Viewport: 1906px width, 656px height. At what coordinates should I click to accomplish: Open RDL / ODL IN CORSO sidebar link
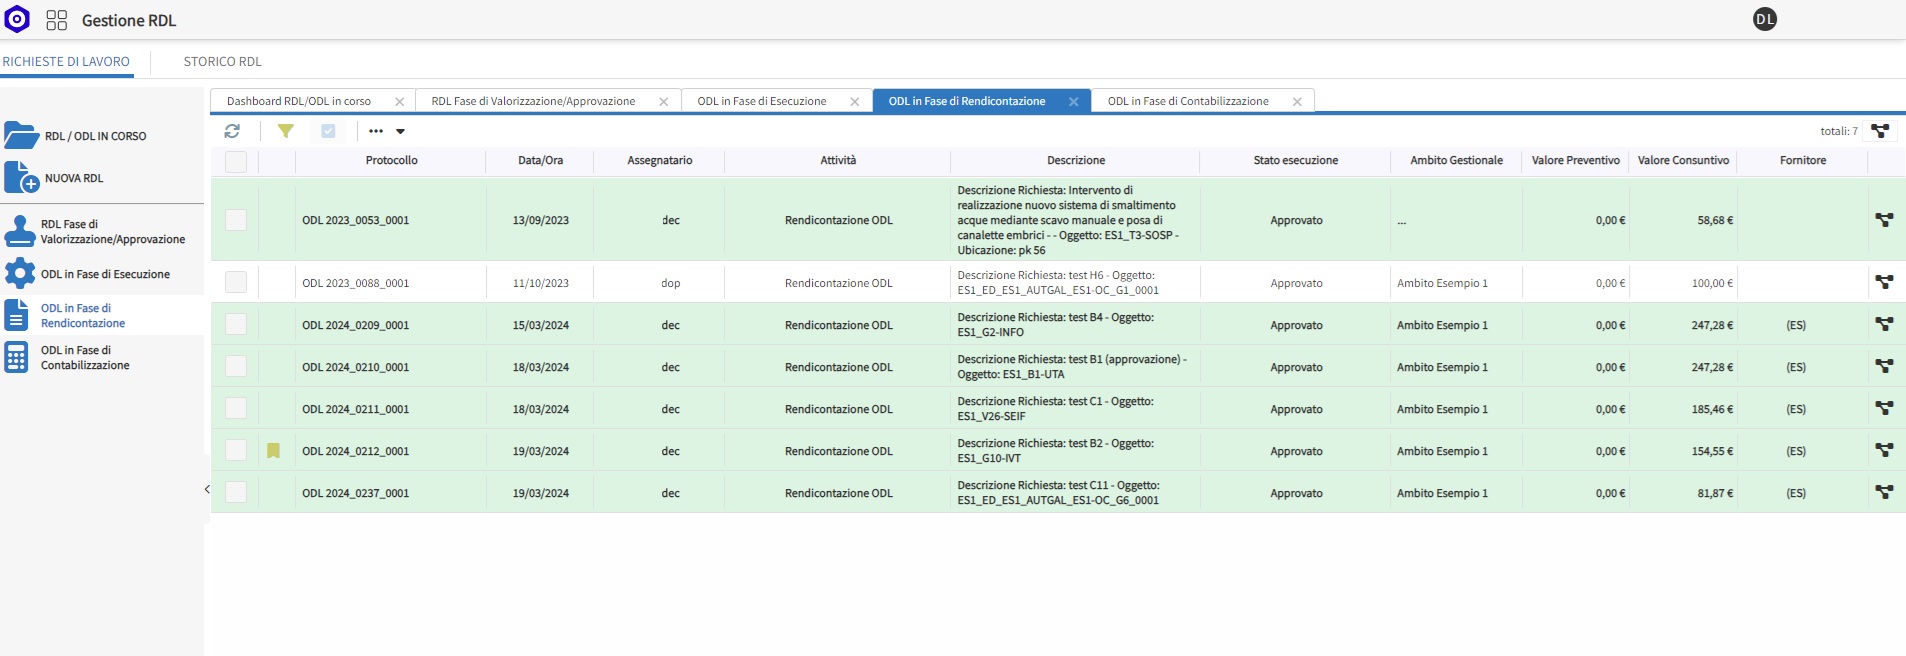tap(96, 136)
